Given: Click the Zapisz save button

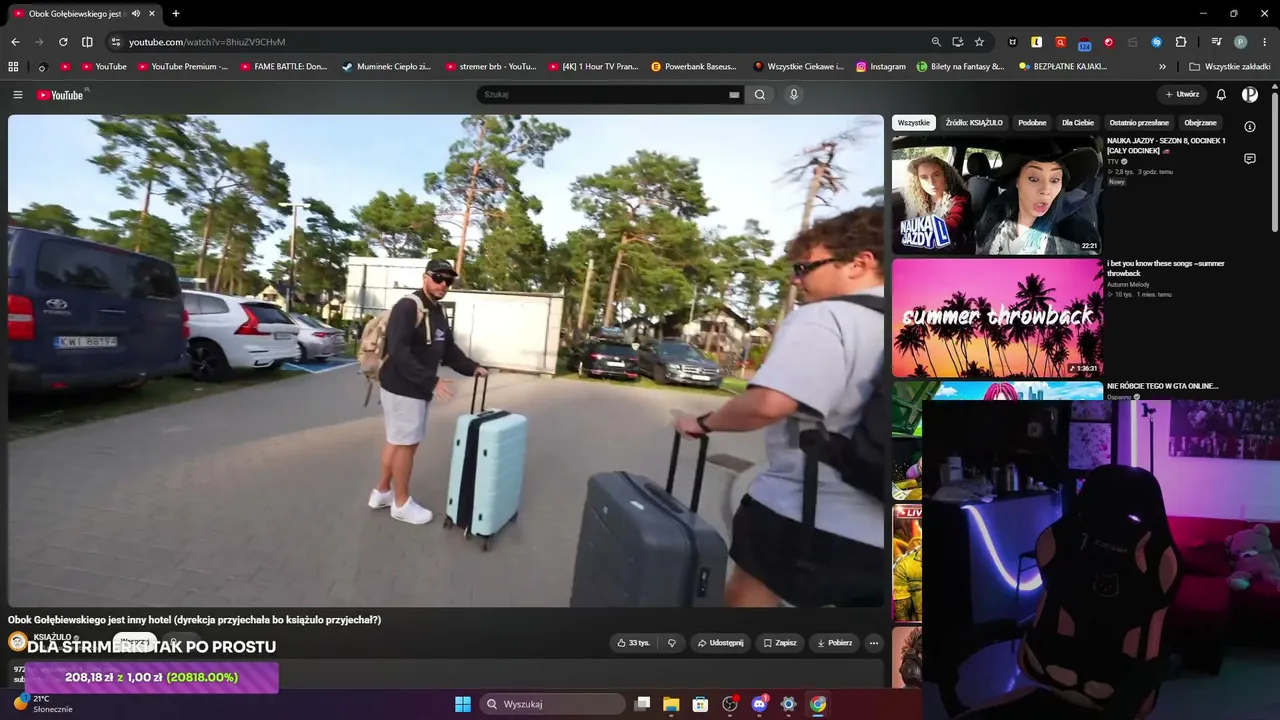Looking at the screenshot, I should point(780,643).
